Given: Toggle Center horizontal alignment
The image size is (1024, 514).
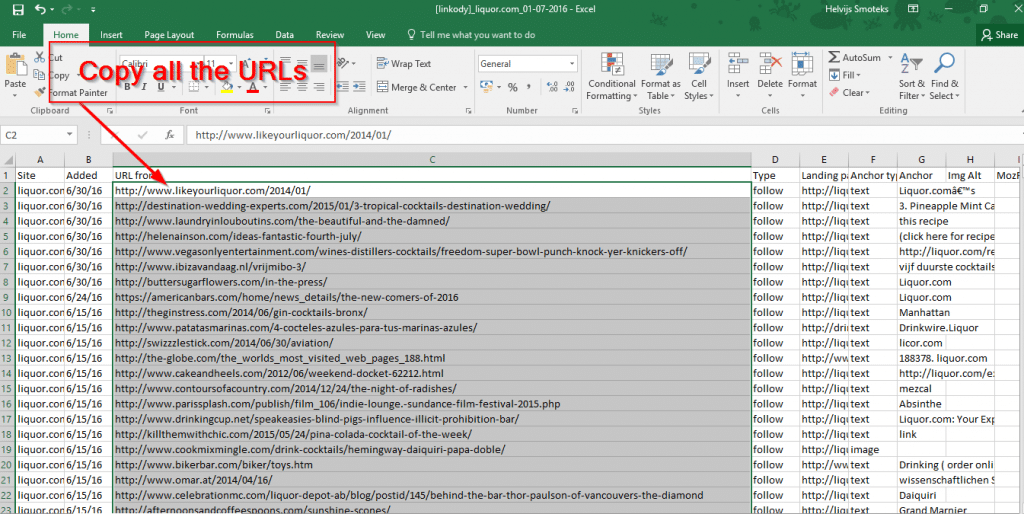Looking at the screenshot, I should 302,87.
